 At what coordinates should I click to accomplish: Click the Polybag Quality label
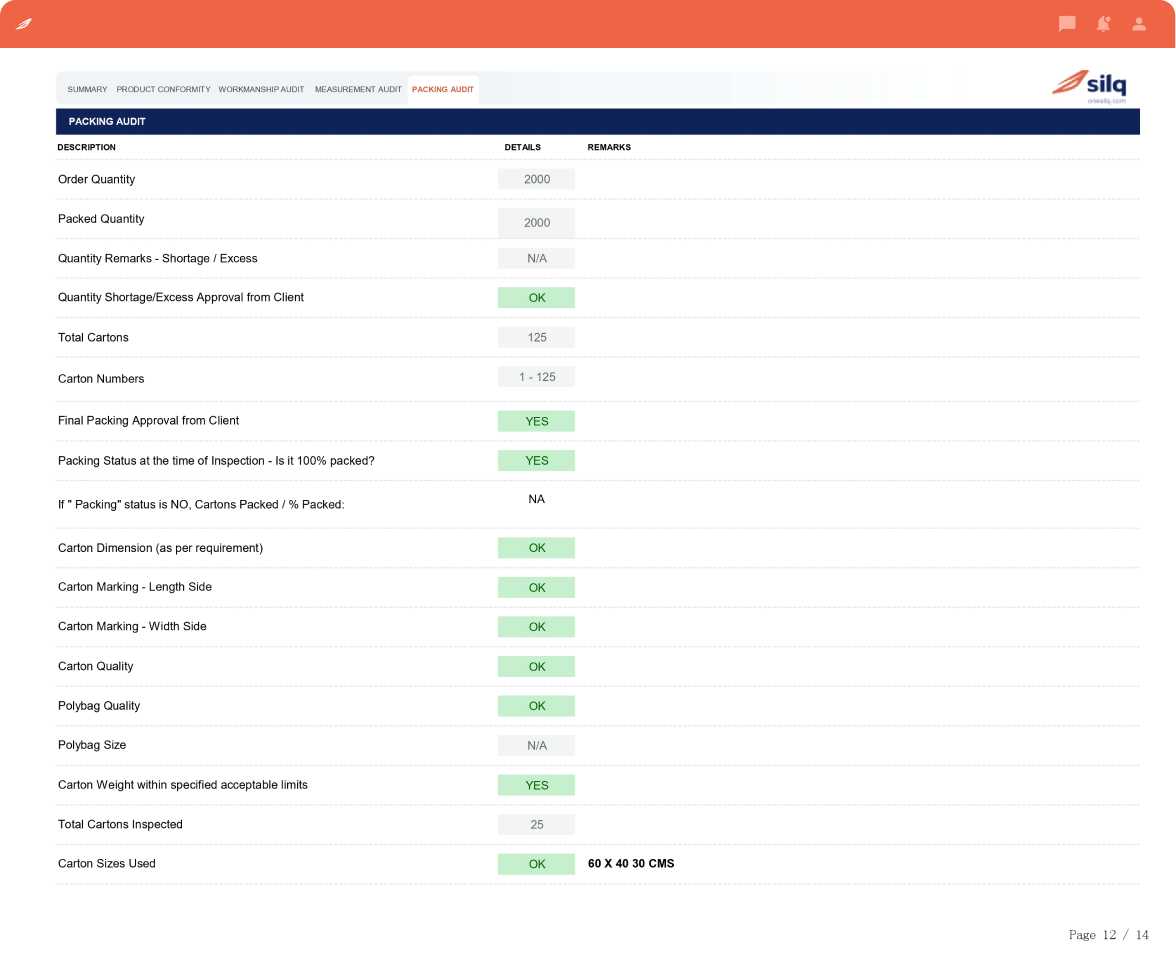pos(98,706)
